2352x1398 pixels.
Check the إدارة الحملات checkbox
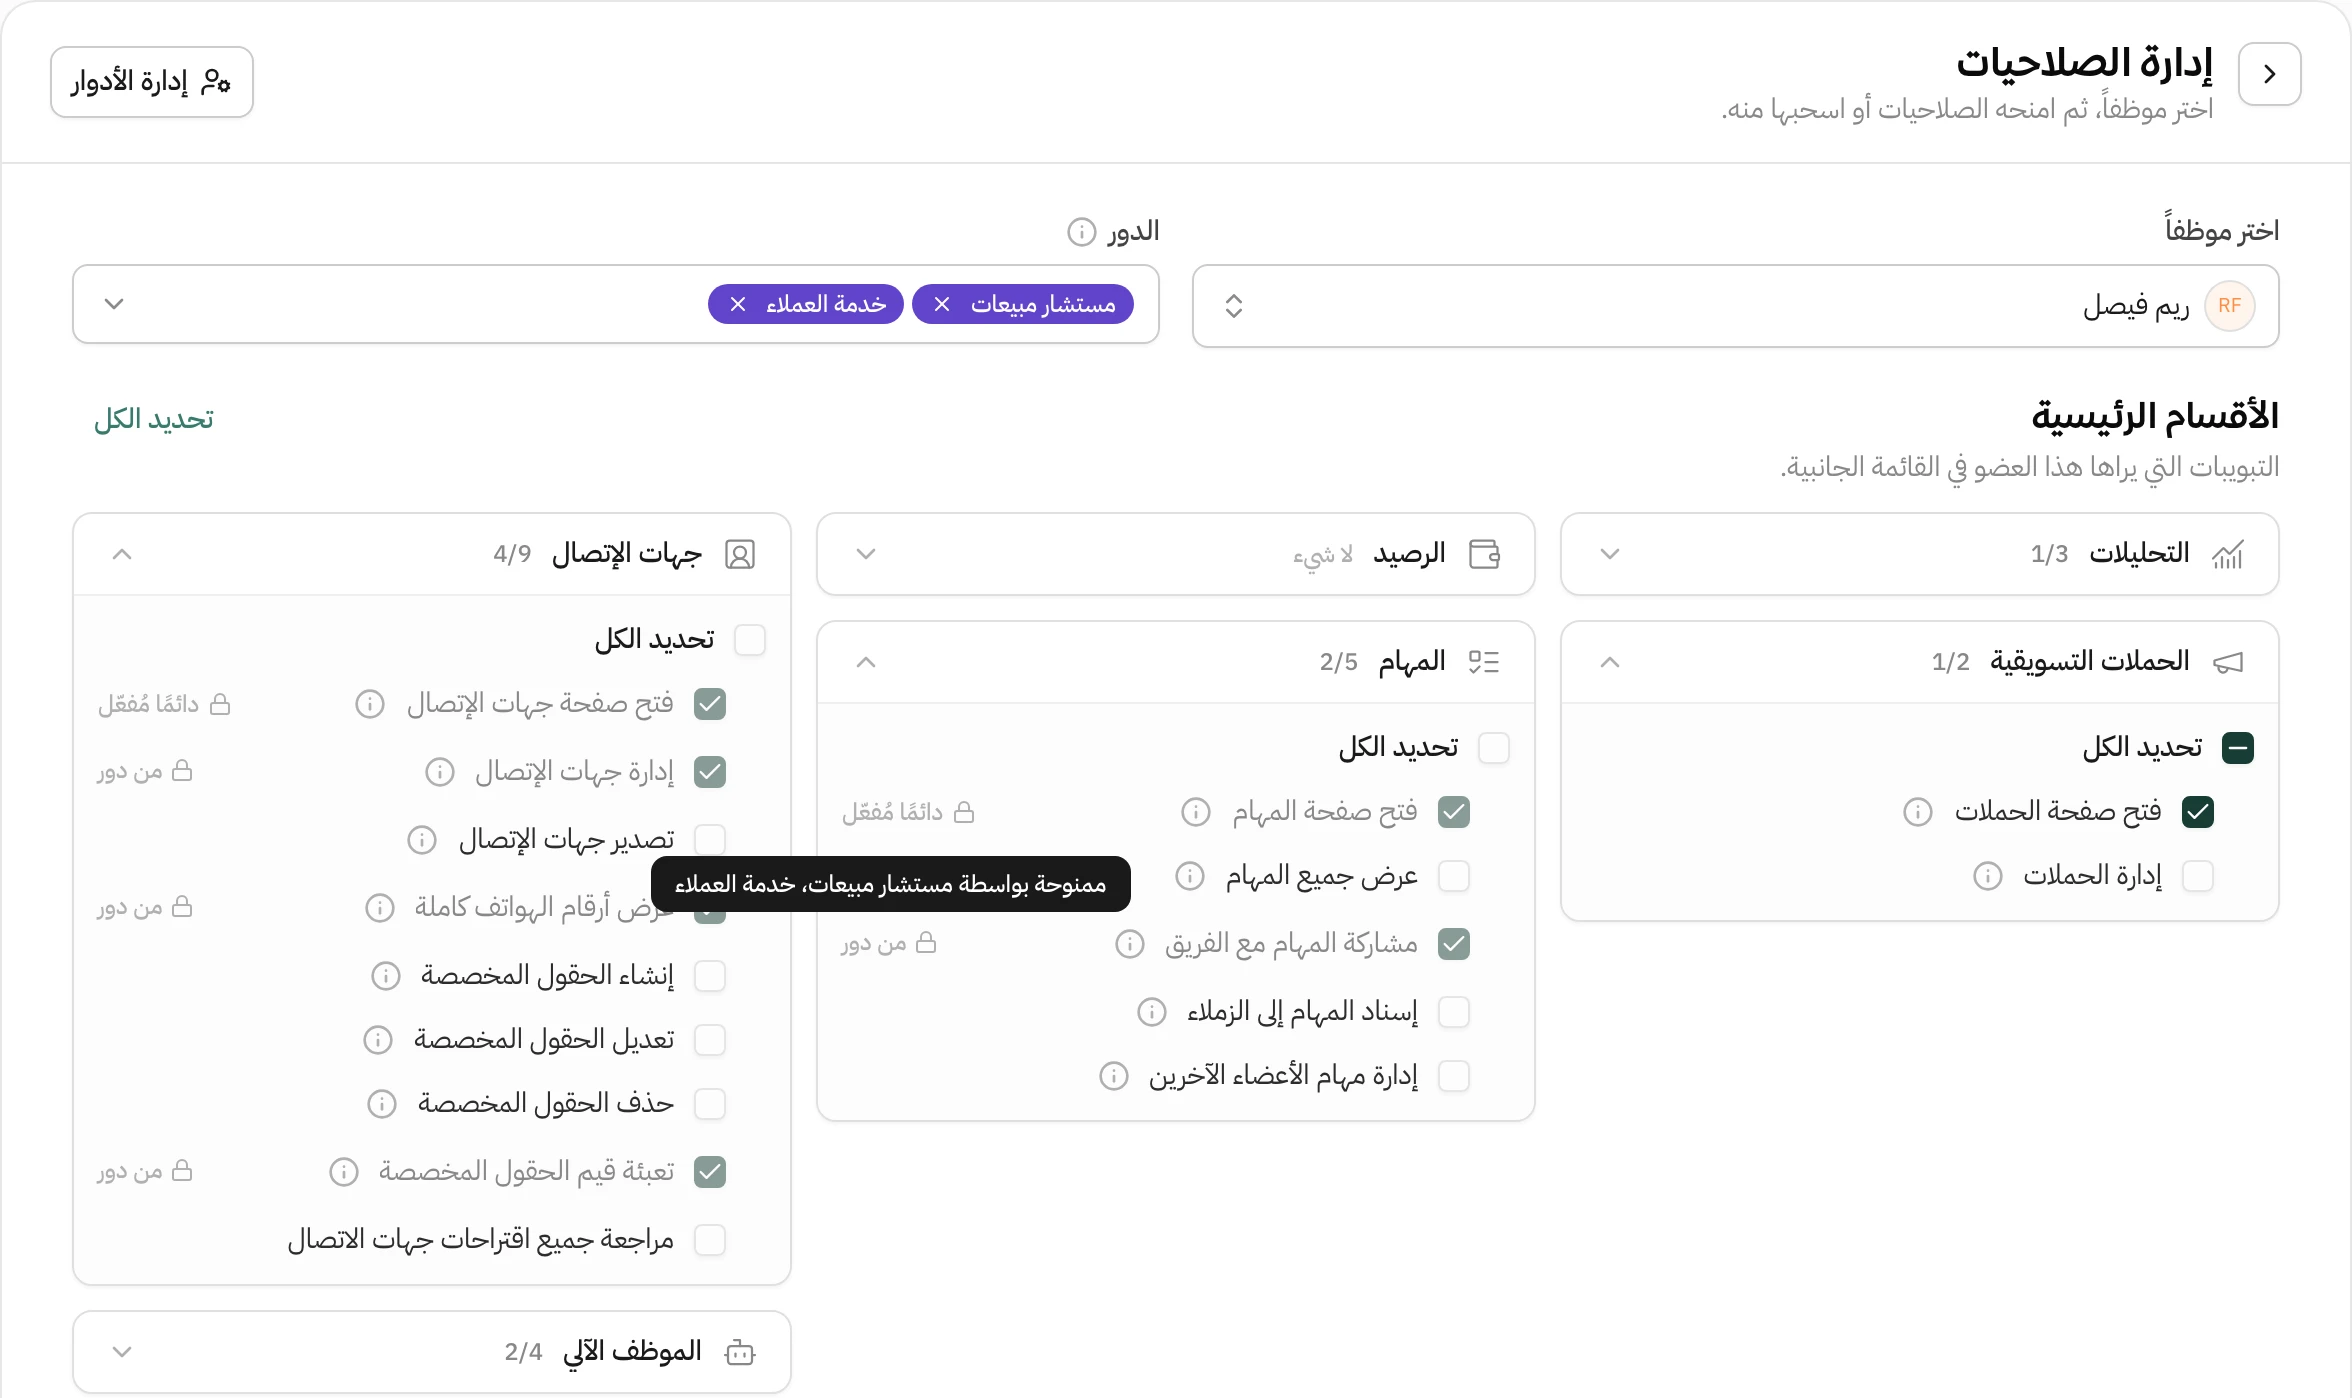pyautogui.click(x=2198, y=876)
